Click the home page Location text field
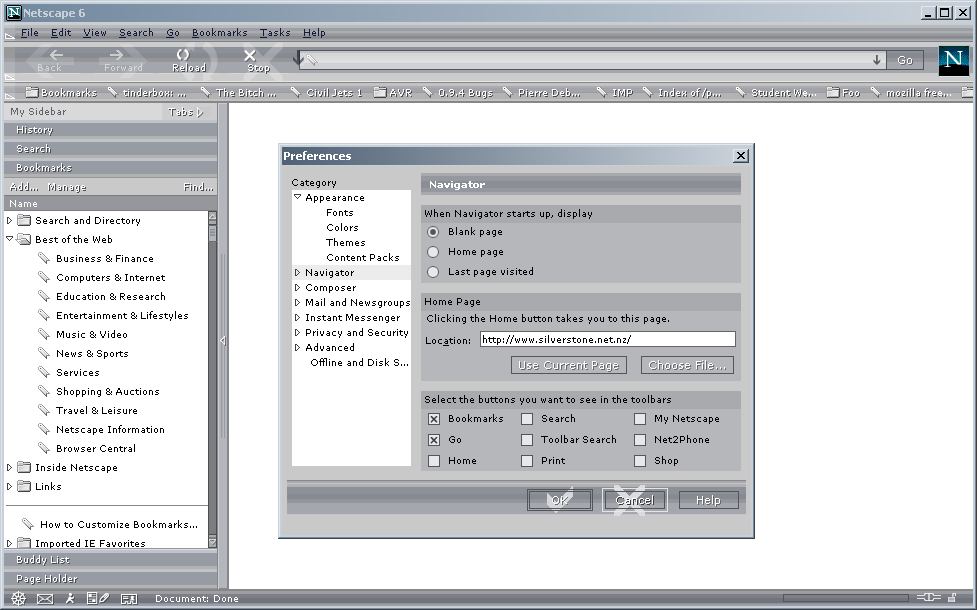 coord(608,340)
